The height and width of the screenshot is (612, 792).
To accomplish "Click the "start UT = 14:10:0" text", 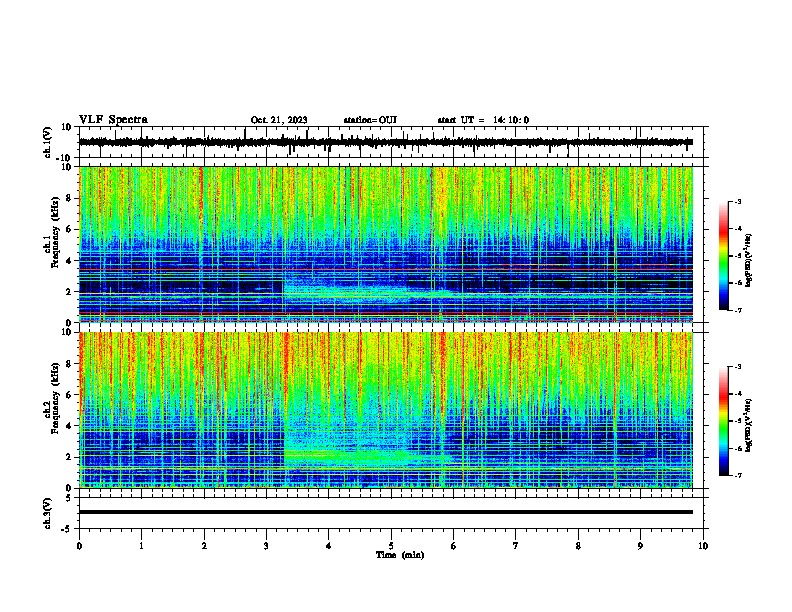I will click(x=483, y=120).
